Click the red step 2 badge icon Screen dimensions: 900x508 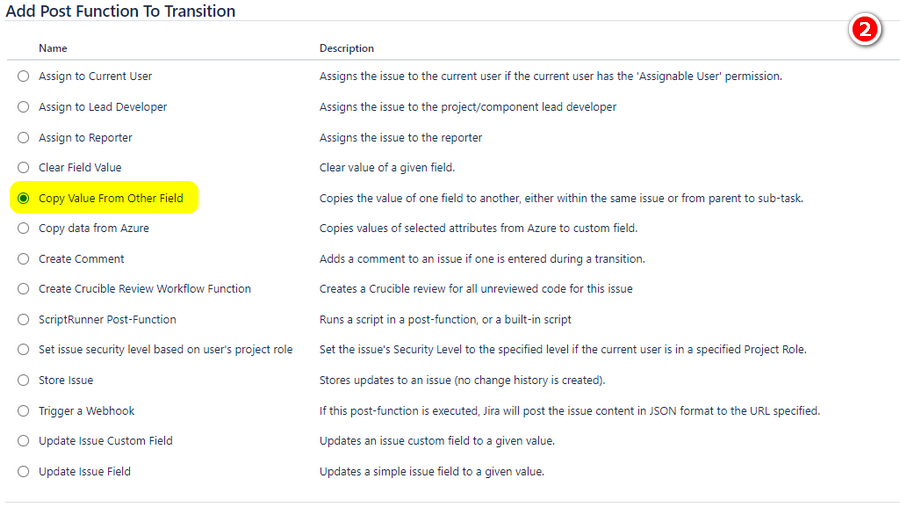point(865,29)
